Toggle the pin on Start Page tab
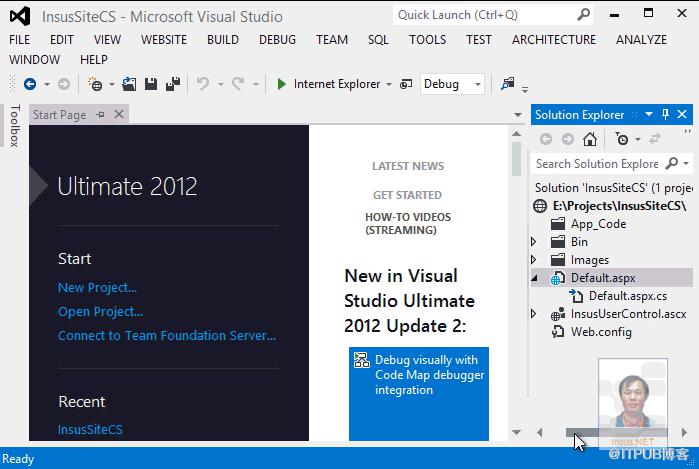 tap(101, 115)
